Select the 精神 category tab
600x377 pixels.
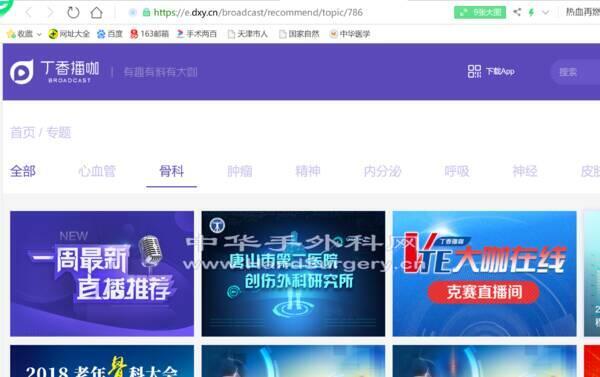point(308,171)
